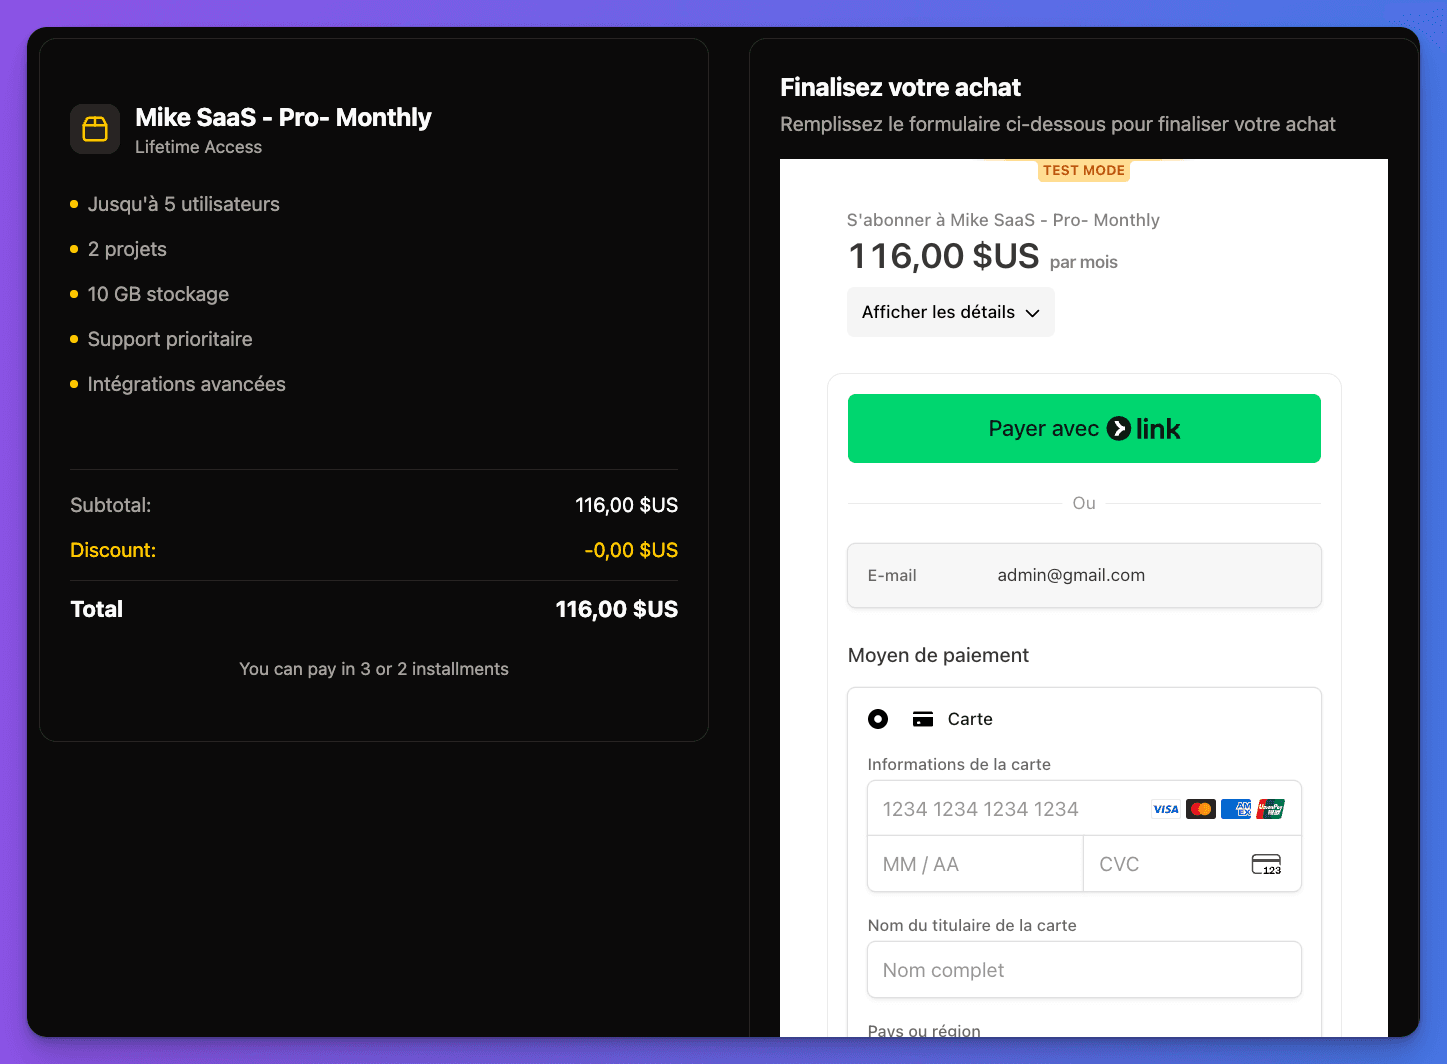Click the Visa card brand icon

[x=1165, y=809]
